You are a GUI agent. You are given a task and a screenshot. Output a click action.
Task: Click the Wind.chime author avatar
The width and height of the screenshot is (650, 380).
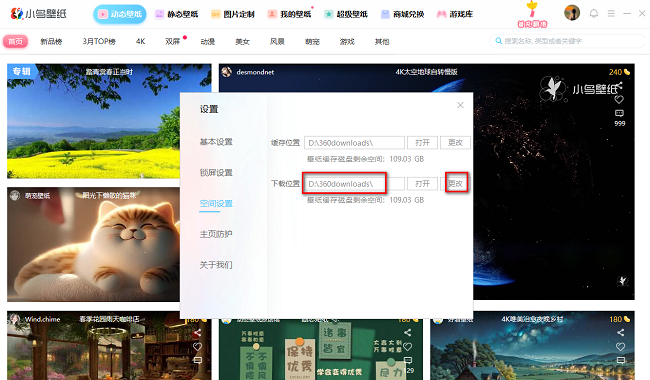(15, 319)
